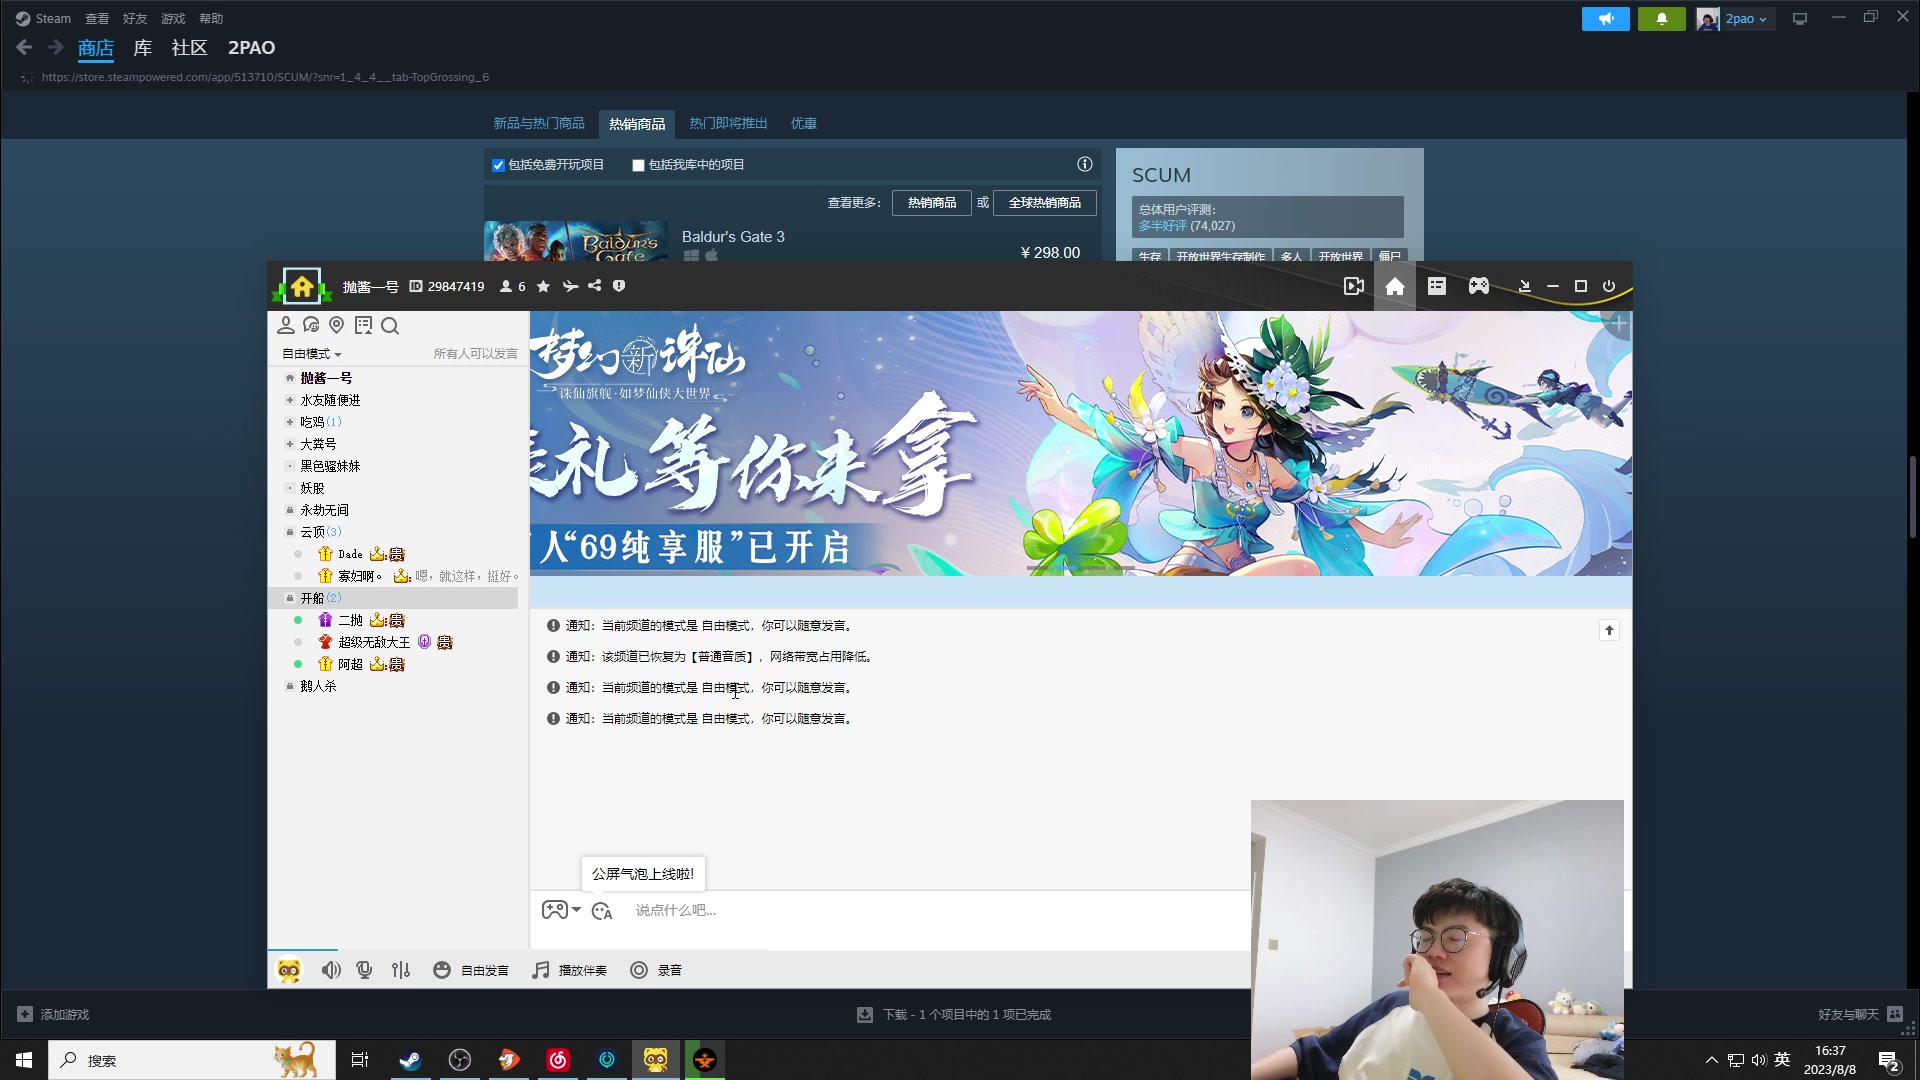Click the airplane icon in channel header
Screen dimensions: 1920x1080
coord(570,287)
